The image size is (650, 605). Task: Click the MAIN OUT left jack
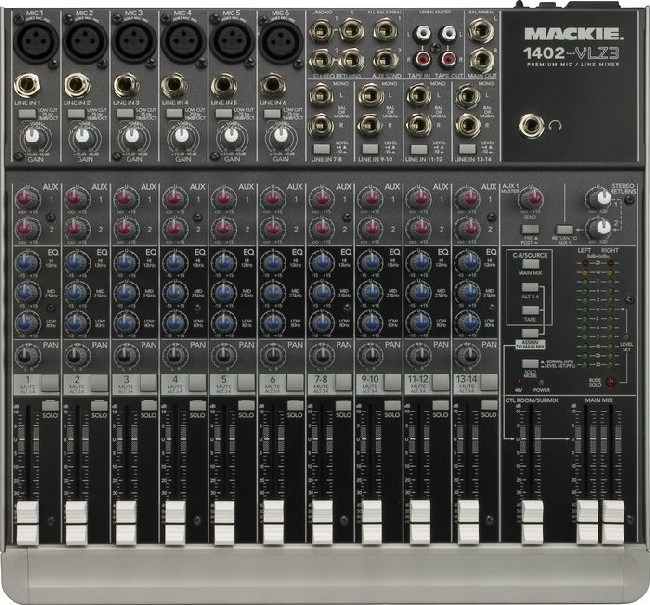pyautogui.click(x=481, y=31)
